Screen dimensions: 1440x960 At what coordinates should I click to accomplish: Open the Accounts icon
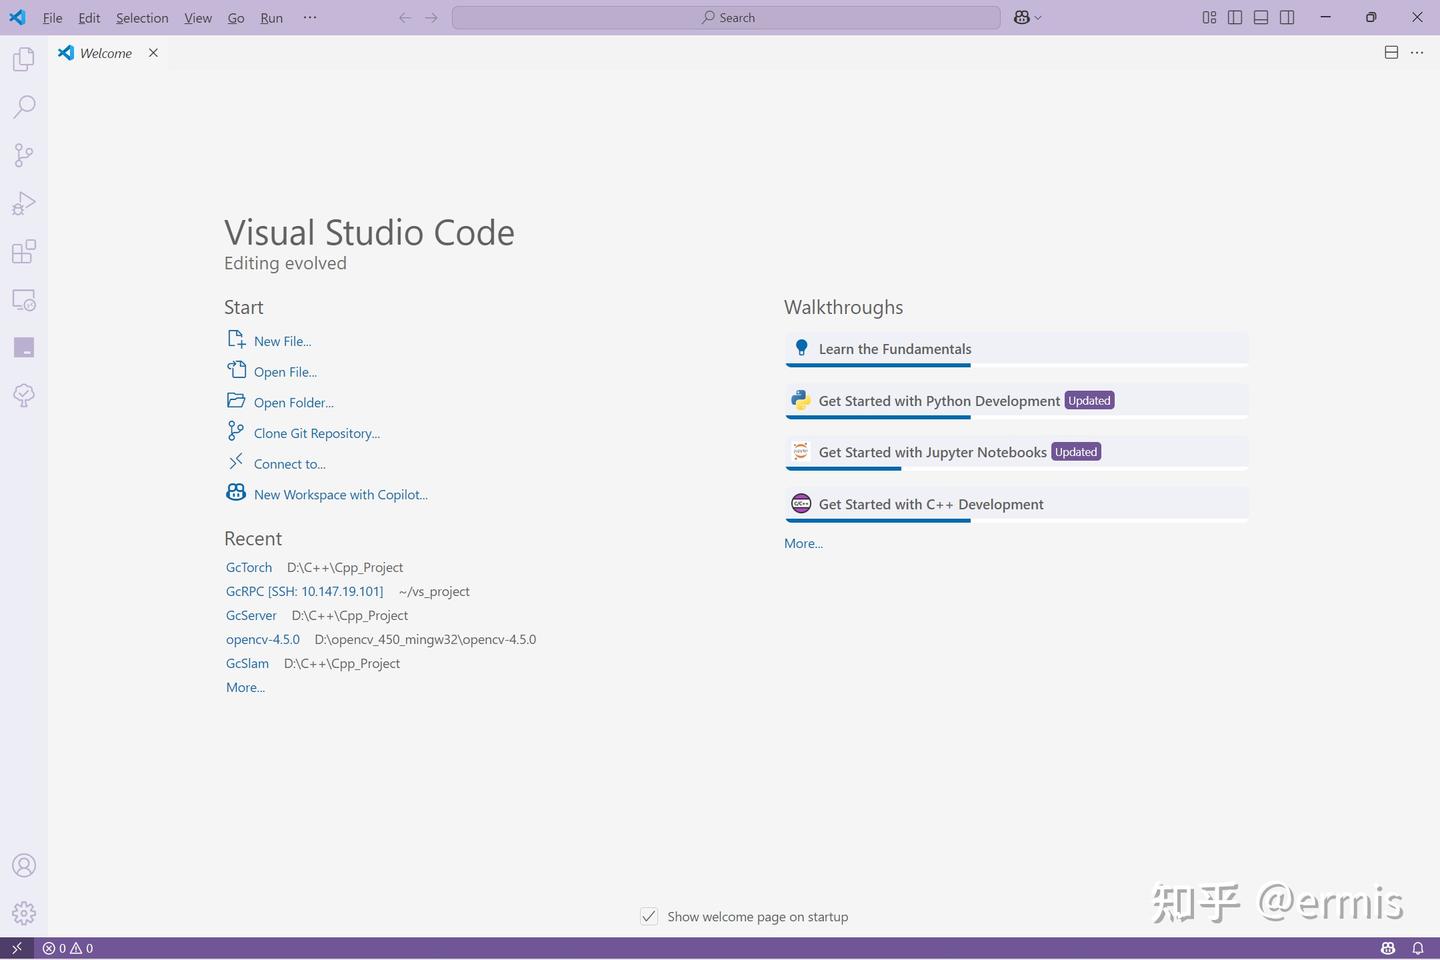[24, 866]
